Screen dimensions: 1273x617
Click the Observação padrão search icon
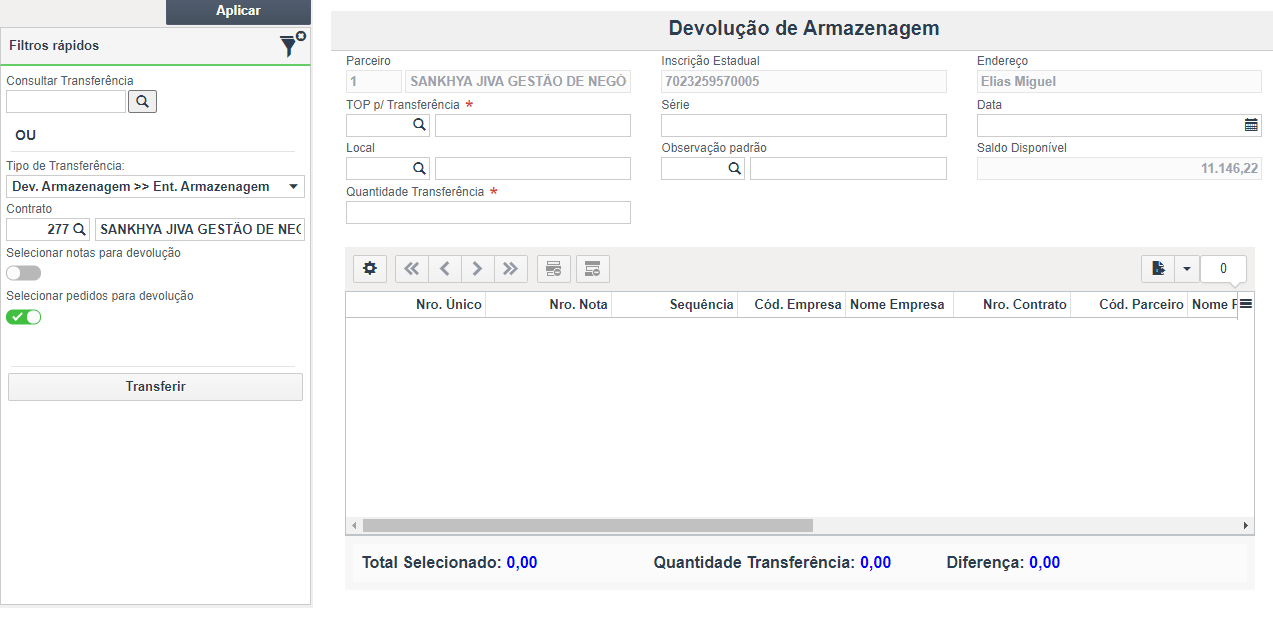[735, 168]
